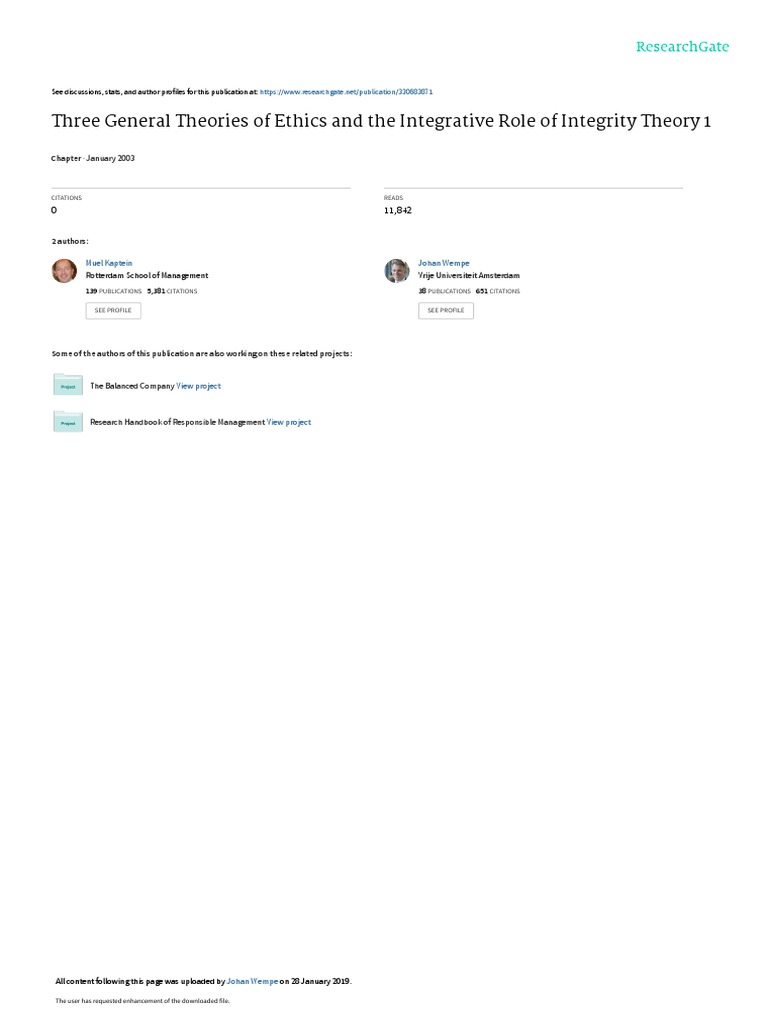This screenshot has width=768, height=1024.
Task: Select the Rotterdam School of Management affiliation
Action: point(147,276)
